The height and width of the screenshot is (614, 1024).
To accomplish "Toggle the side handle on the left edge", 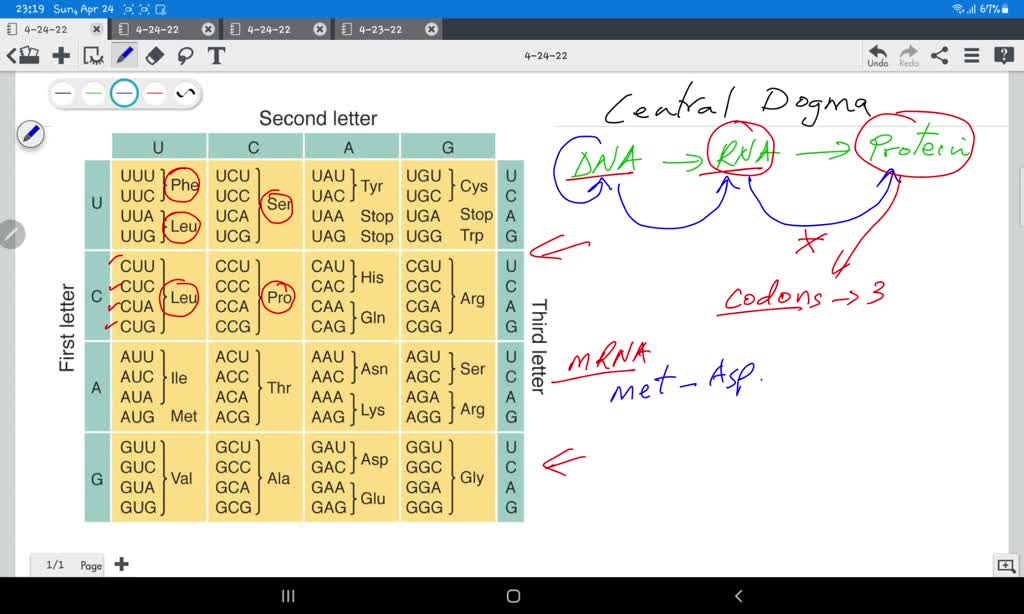I will [x=11, y=234].
